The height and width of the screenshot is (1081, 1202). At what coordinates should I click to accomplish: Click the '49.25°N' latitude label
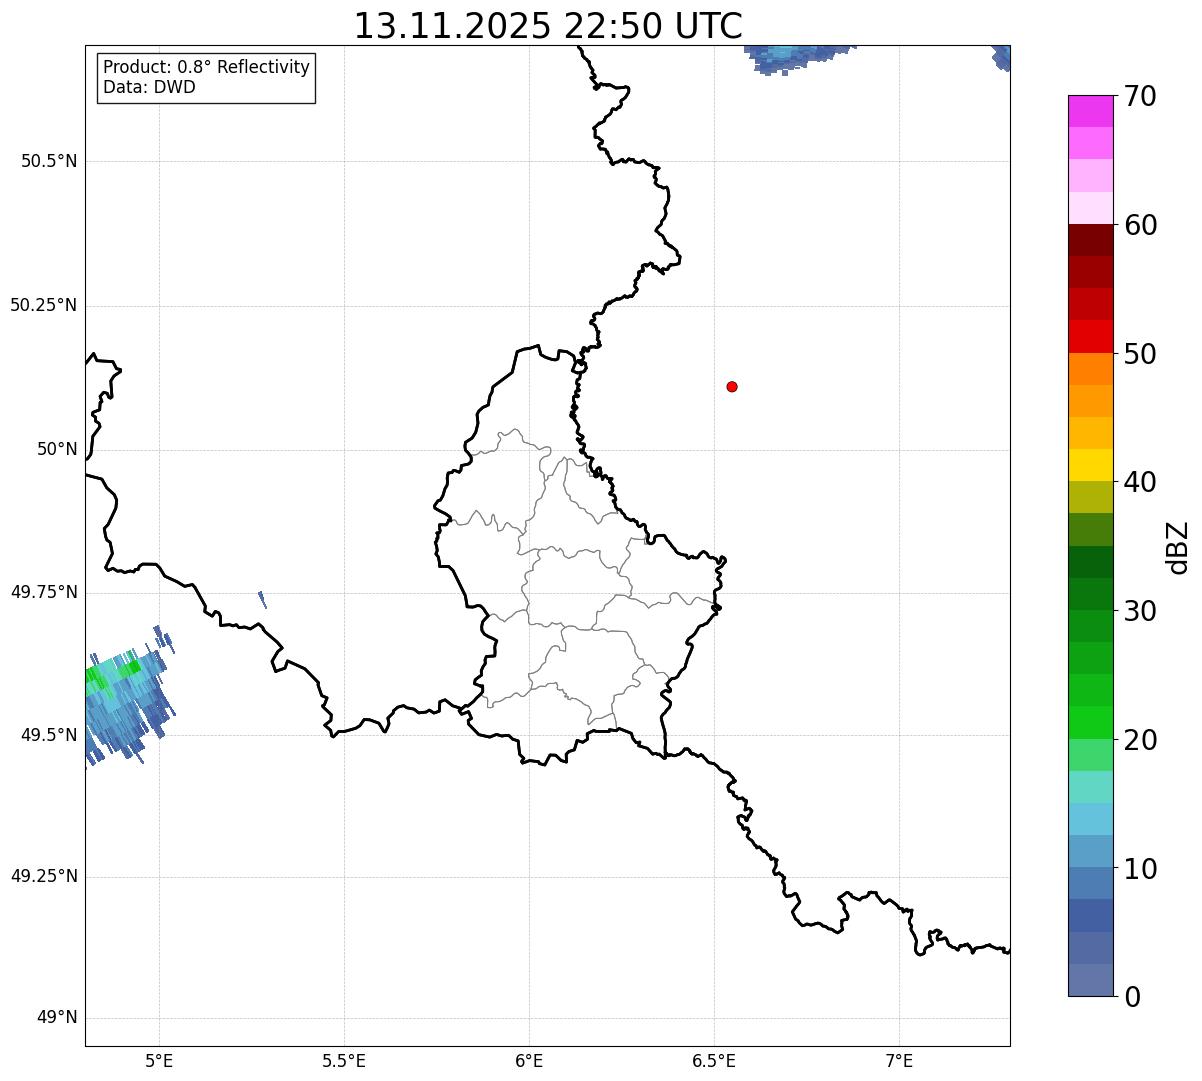[44, 877]
